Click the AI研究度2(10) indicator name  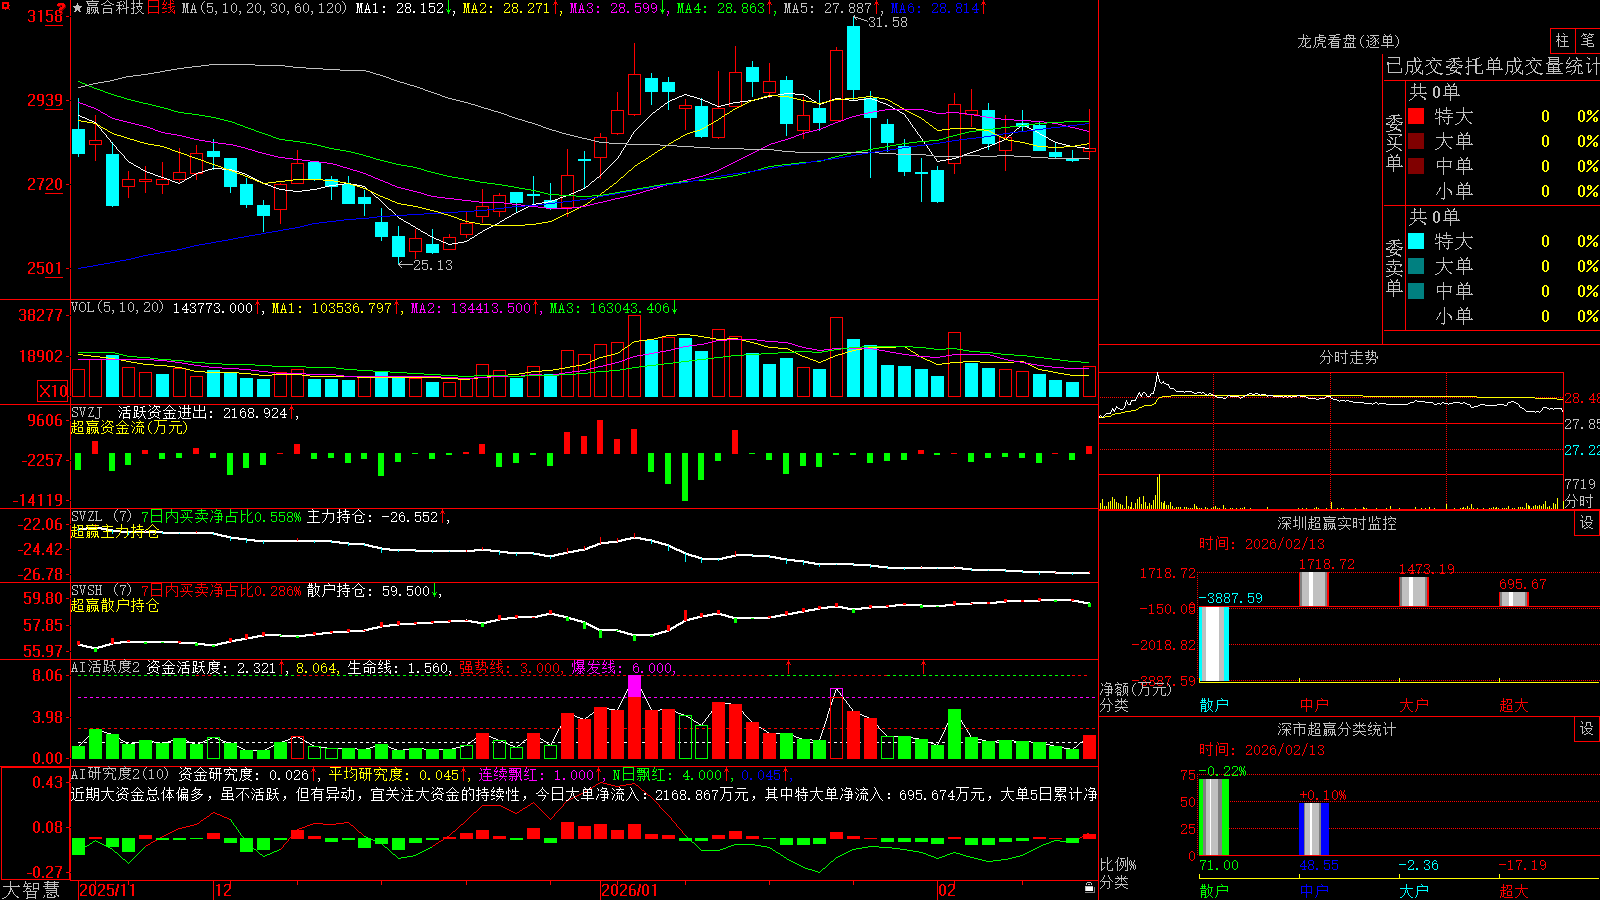pos(120,774)
